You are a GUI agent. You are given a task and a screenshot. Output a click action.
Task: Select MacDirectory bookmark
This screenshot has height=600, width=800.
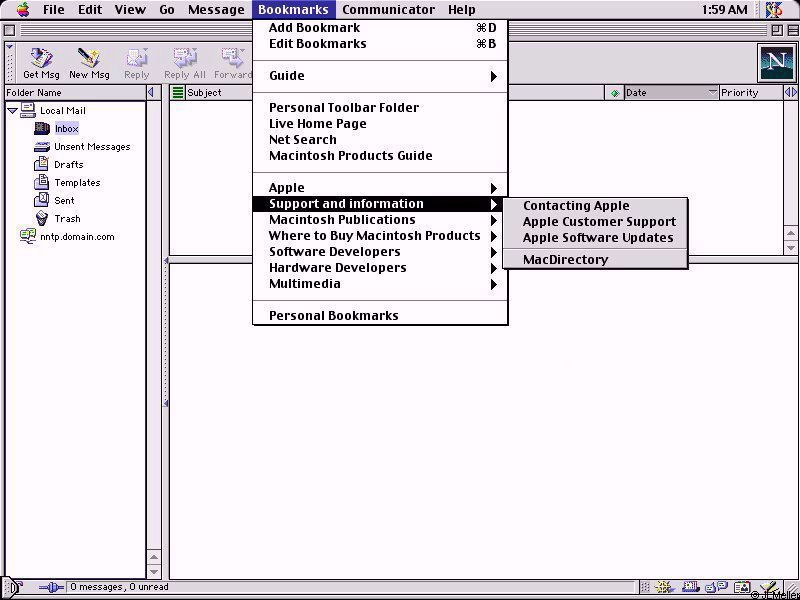tap(595, 260)
